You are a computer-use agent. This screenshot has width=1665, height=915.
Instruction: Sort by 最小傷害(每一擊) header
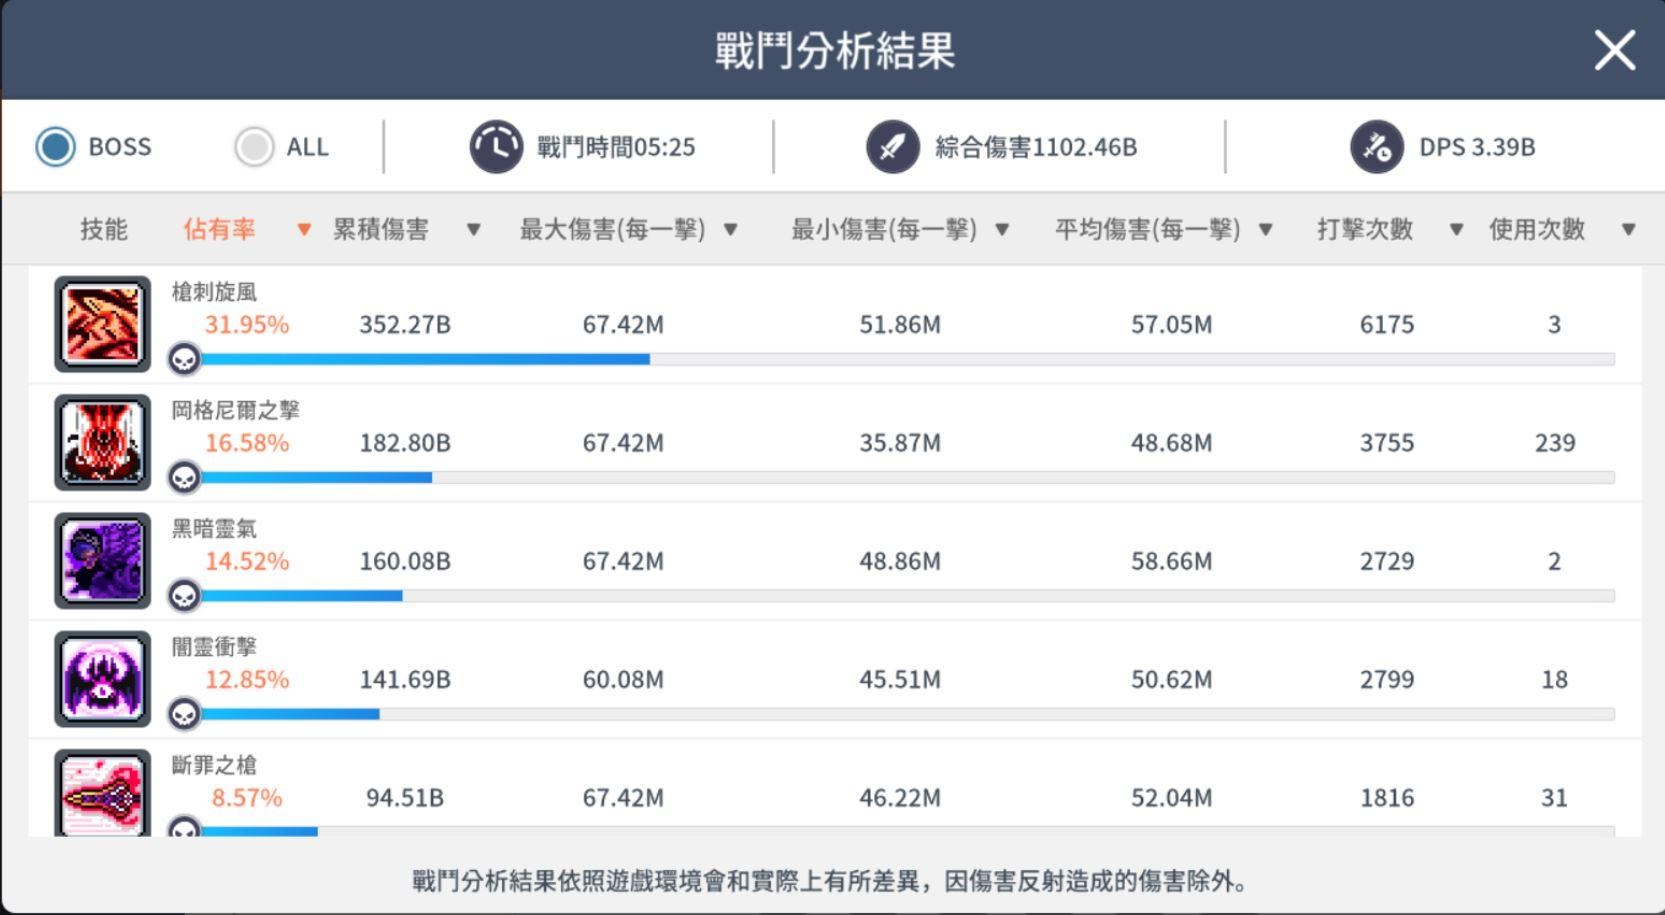(884, 229)
